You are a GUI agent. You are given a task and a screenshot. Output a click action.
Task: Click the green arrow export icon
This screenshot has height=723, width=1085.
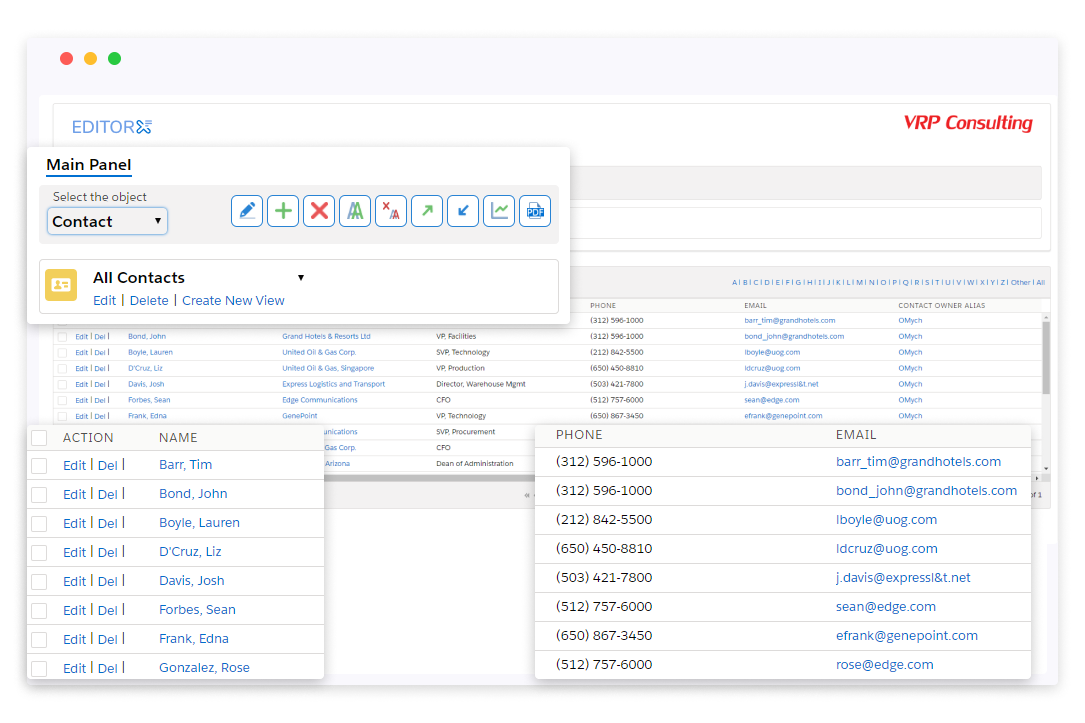point(427,211)
